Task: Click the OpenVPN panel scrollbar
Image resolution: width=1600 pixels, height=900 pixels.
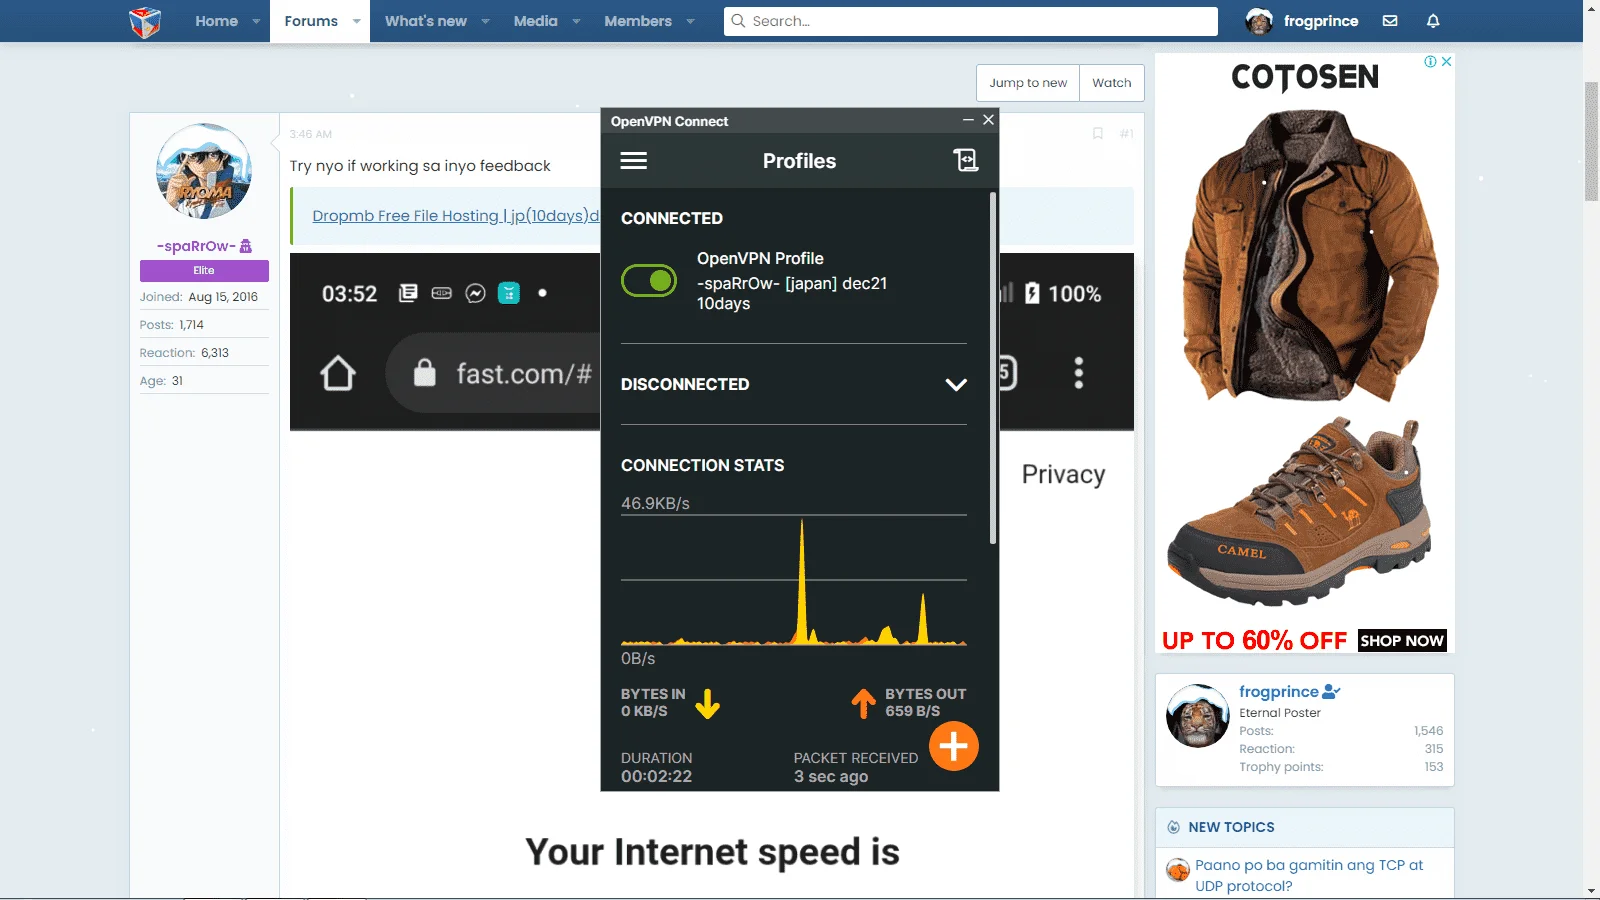Action: [993, 368]
